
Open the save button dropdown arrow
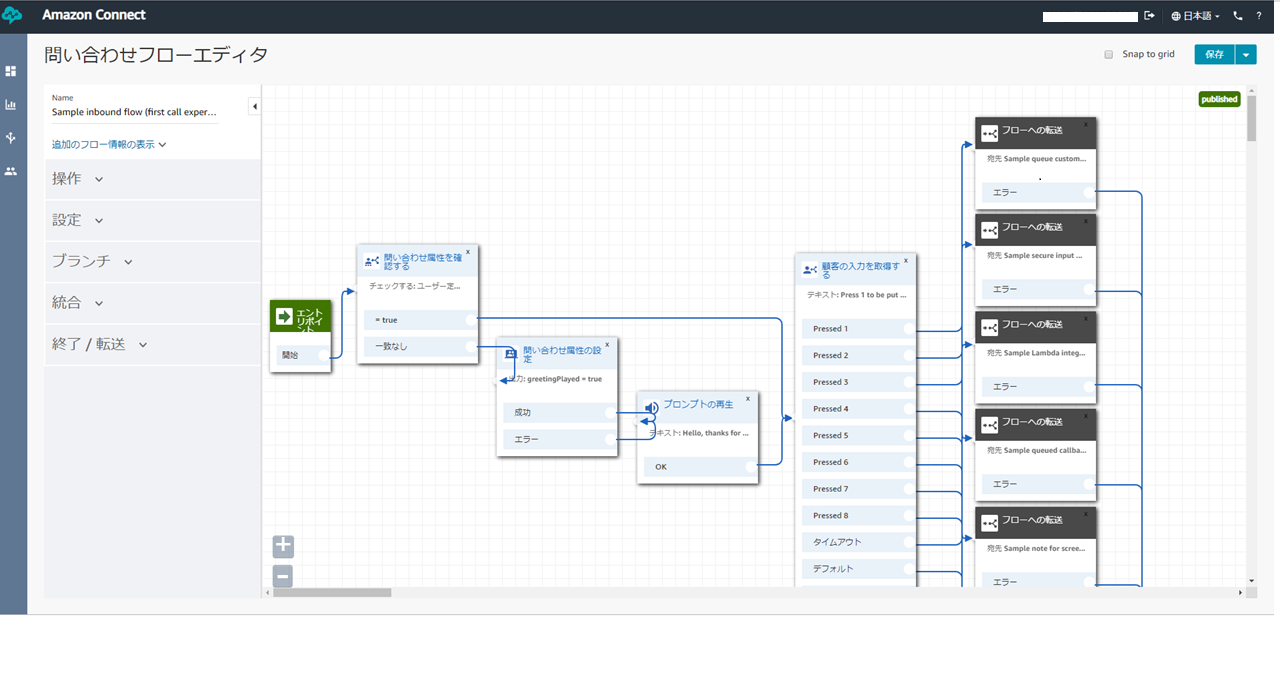[1245, 55]
